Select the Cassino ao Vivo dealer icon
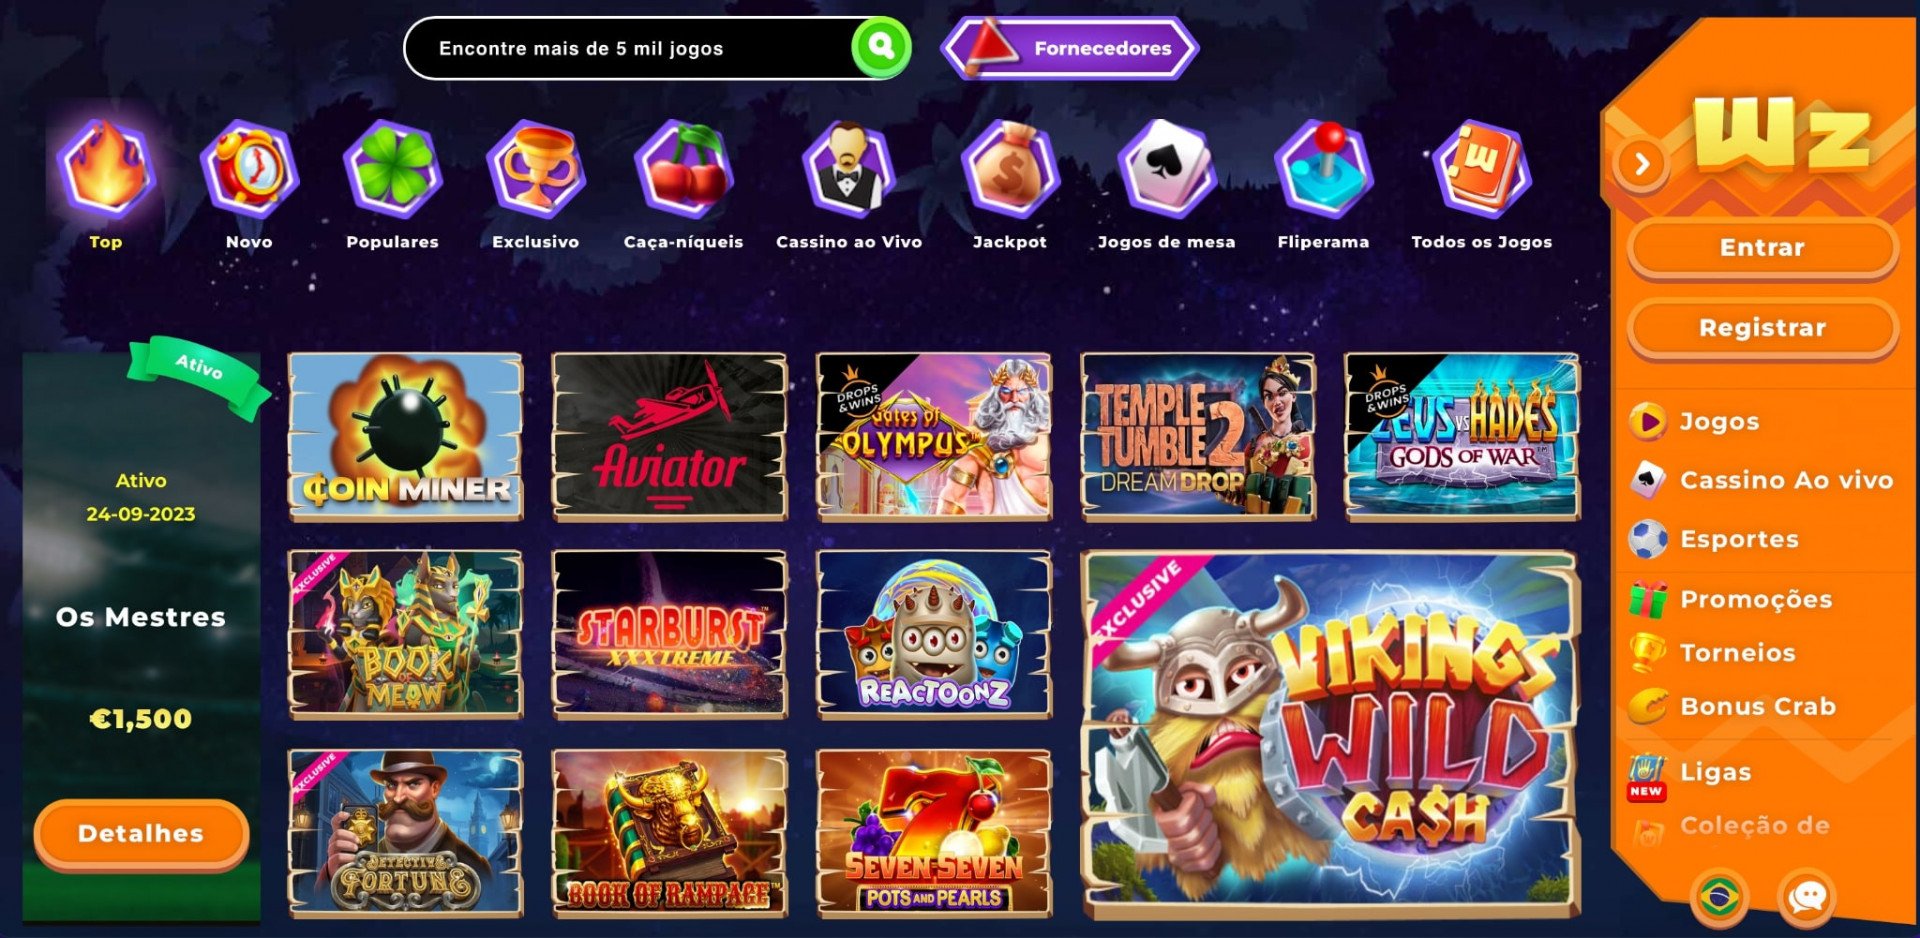This screenshot has height=938, width=1920. (849, 168)
